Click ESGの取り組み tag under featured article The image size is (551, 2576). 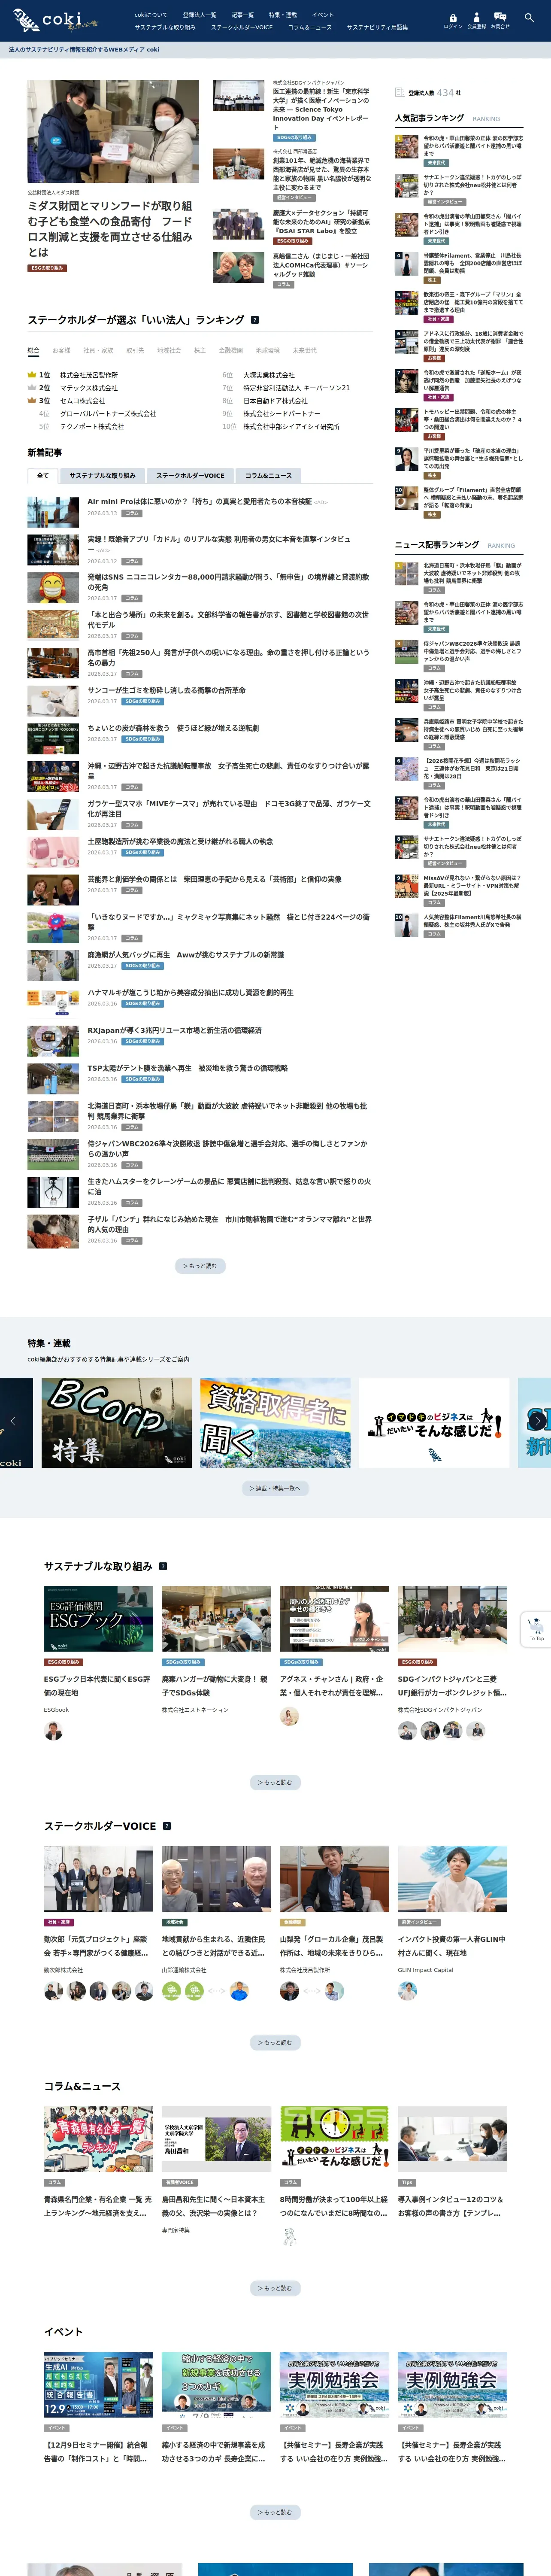click(47, 268)
